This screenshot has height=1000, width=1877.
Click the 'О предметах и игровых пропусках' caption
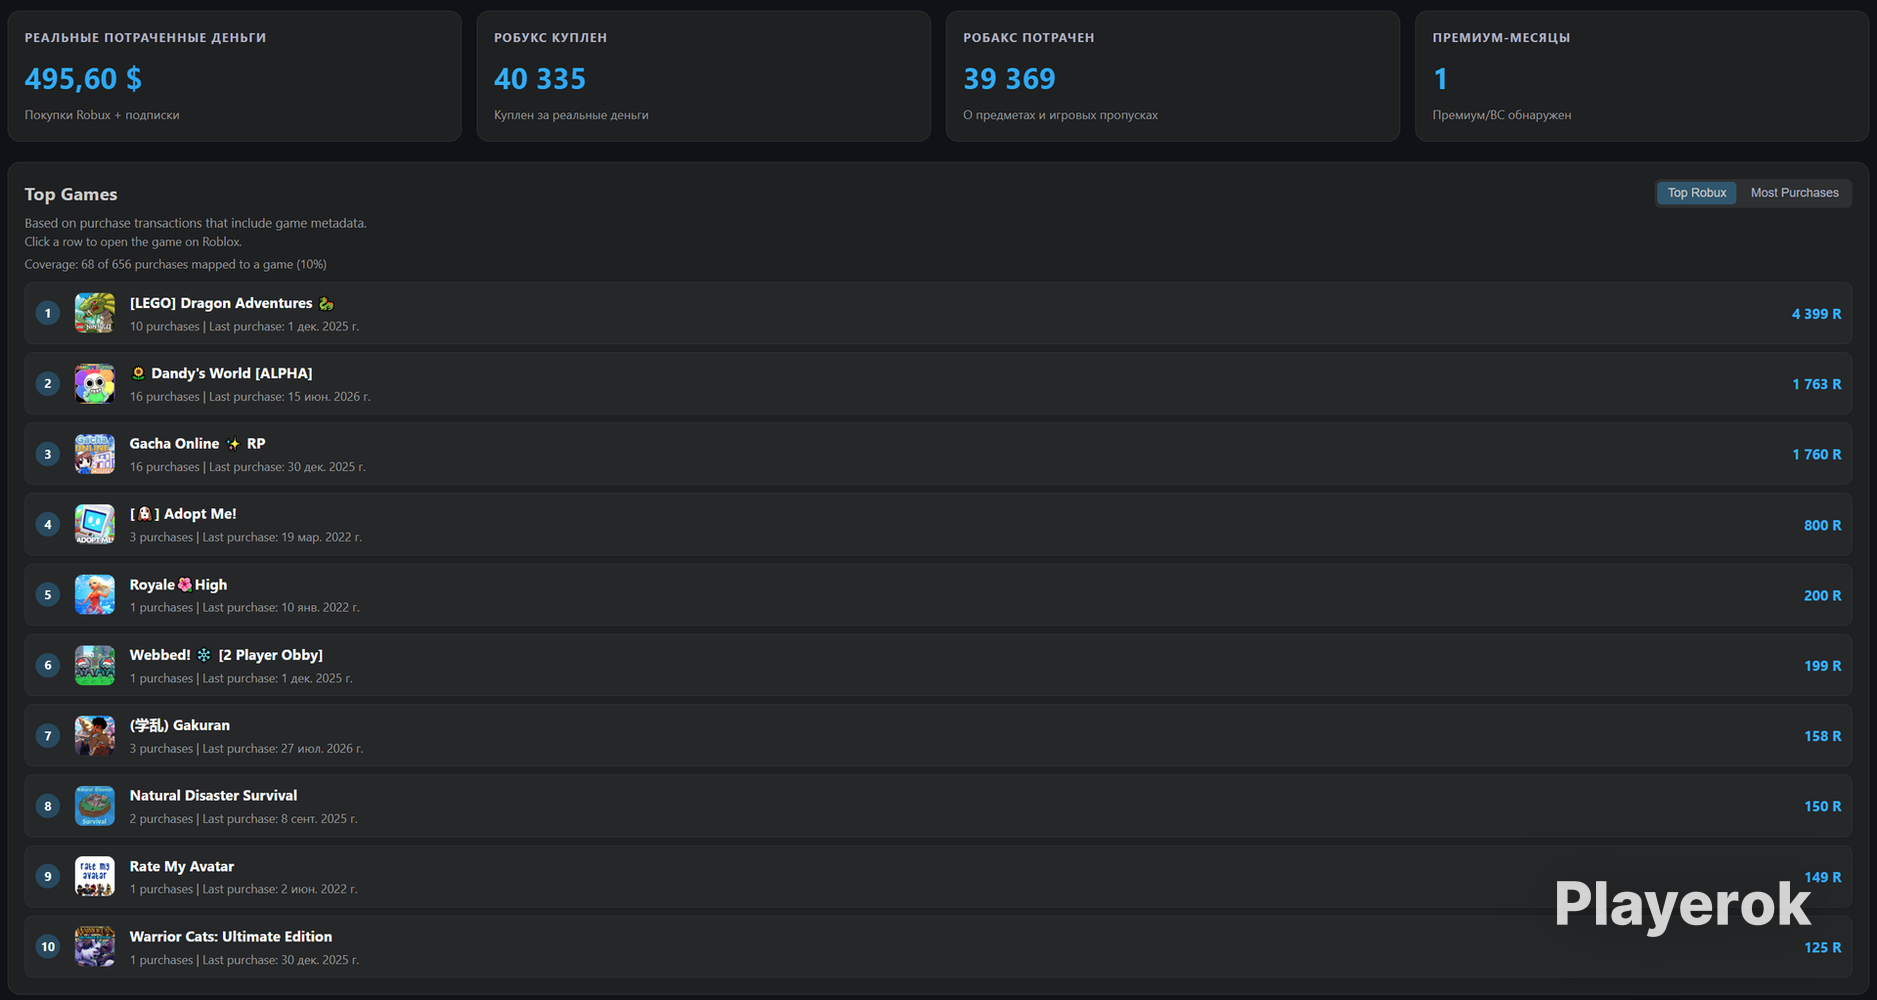(x=1060, y=115)
